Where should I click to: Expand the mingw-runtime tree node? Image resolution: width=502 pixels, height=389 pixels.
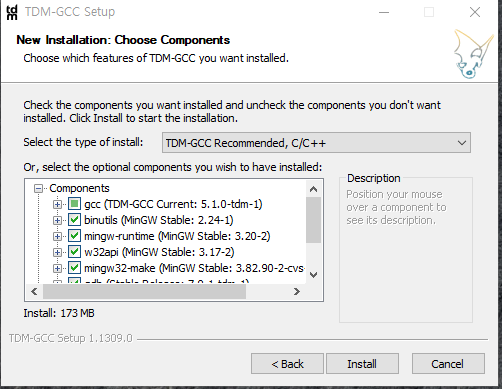57,236
